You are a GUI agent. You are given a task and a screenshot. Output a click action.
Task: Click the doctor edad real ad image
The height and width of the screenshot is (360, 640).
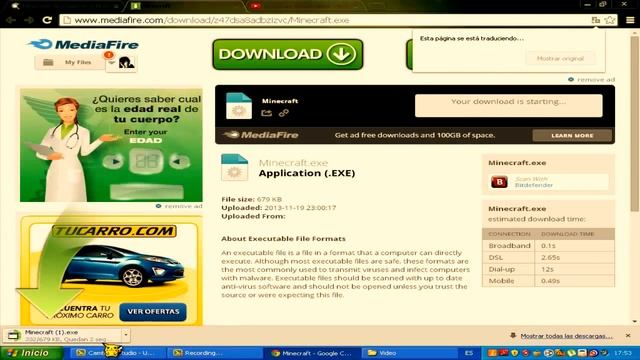tap(111, 145)
